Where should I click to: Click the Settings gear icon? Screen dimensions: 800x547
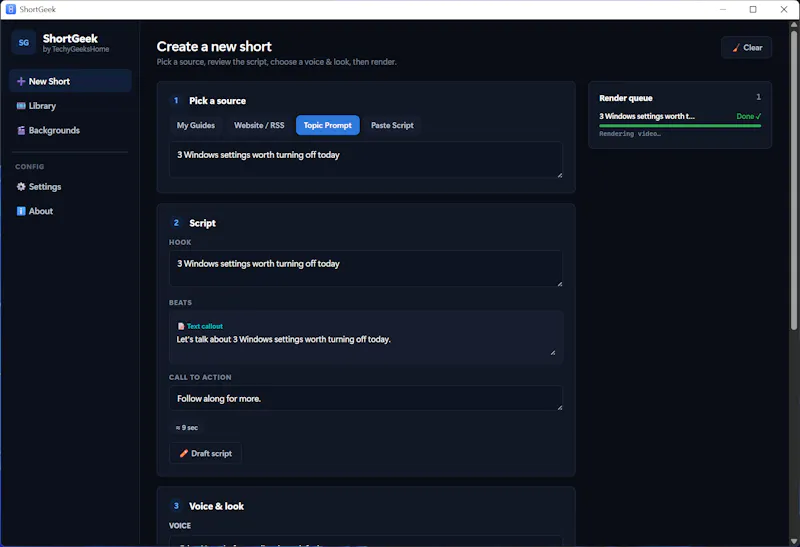tap(21, 187)
